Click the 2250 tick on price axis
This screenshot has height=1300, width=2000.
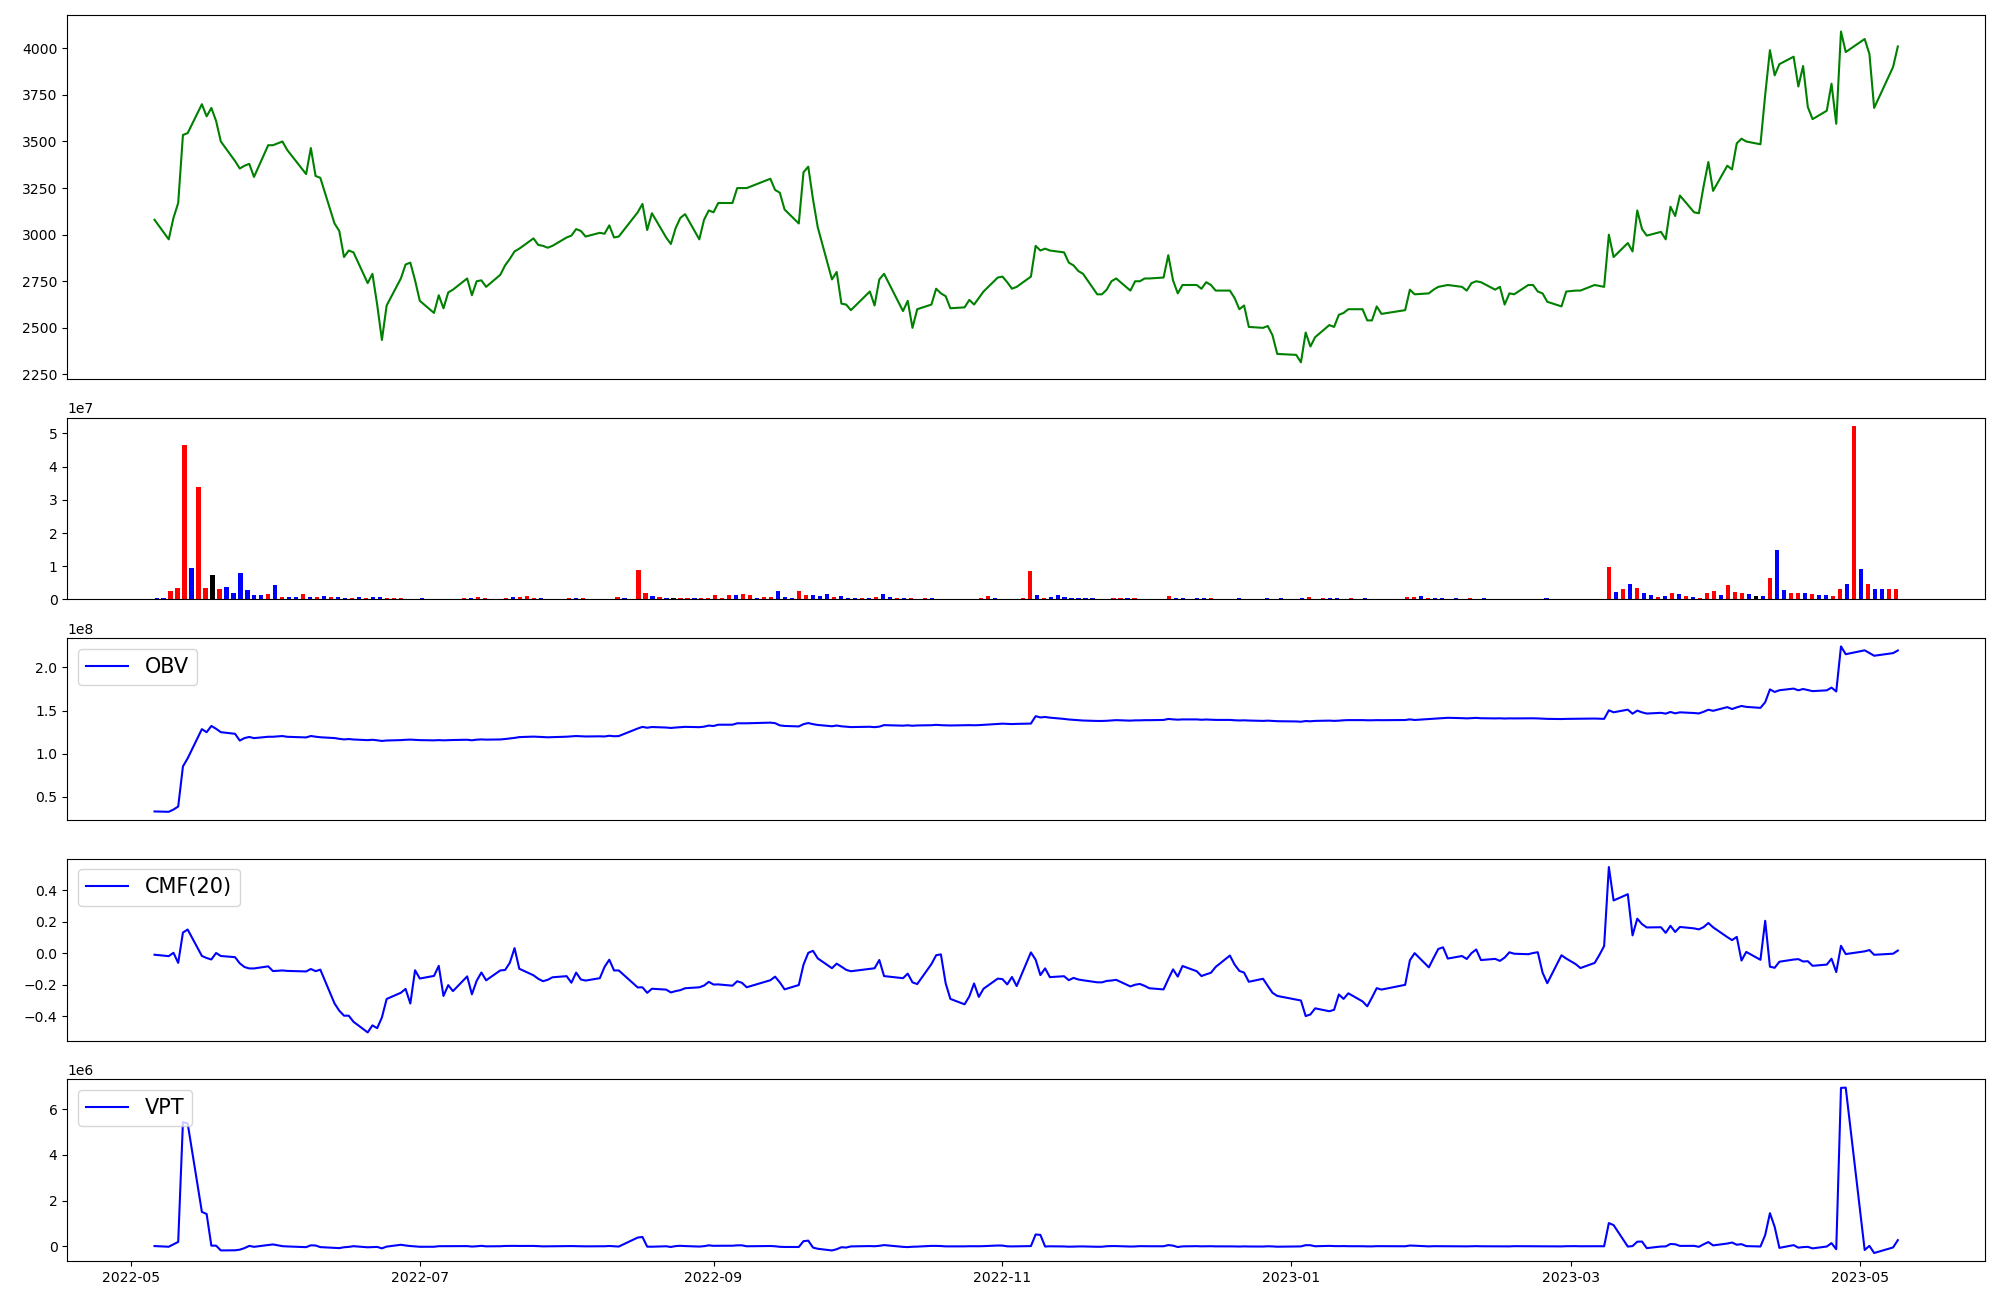(41, 375)
